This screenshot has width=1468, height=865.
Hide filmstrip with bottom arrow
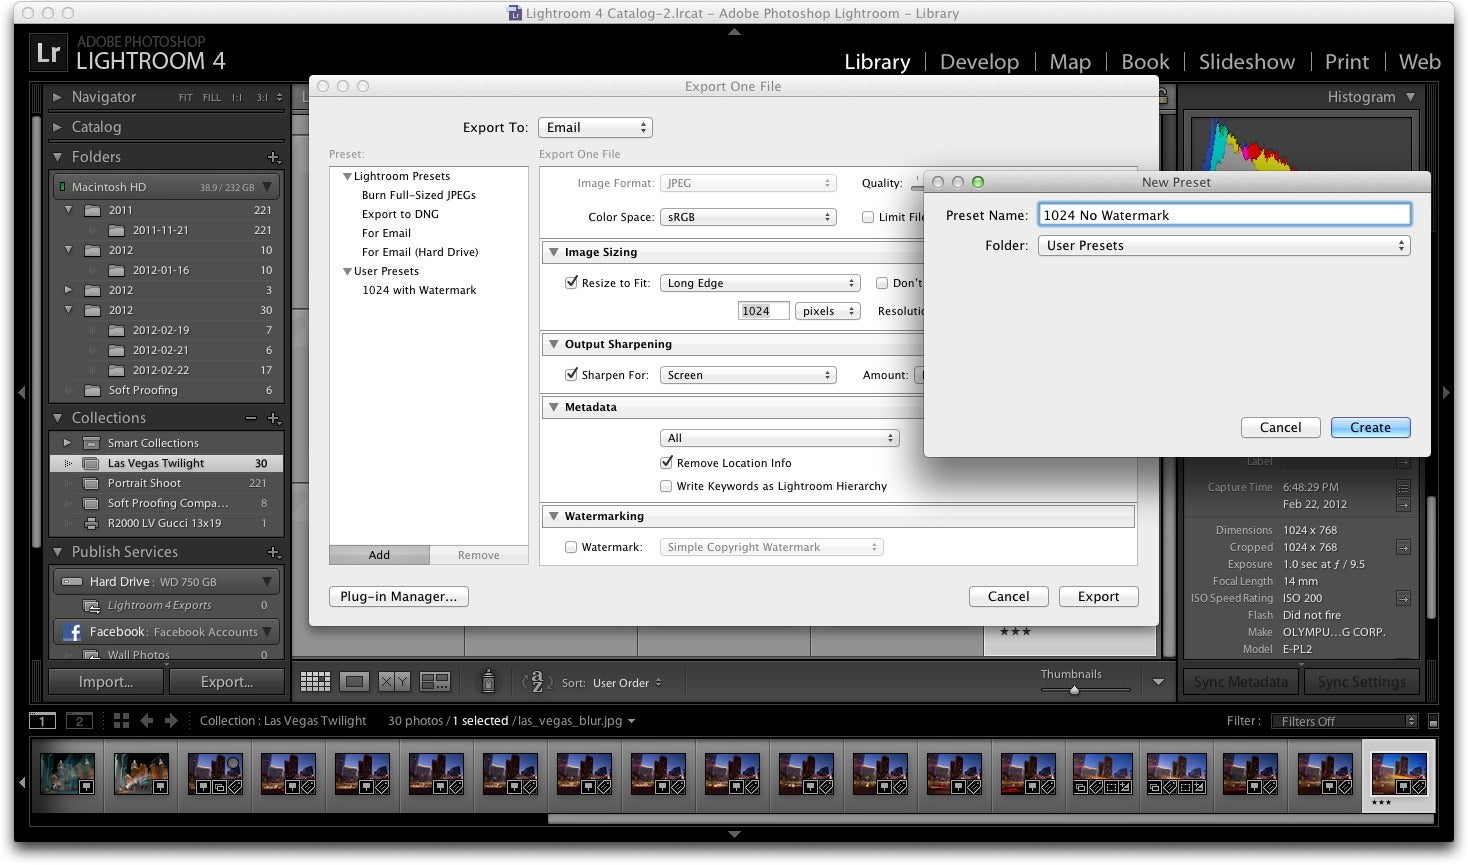click(734, 834)
